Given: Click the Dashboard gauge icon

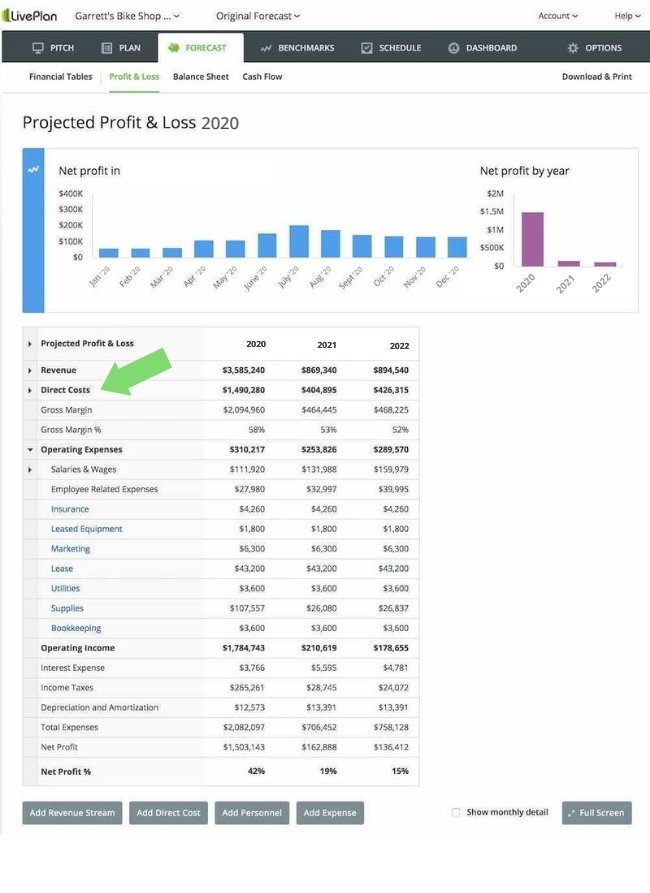Looking at the screenshot, I should [x=454, y=48].
